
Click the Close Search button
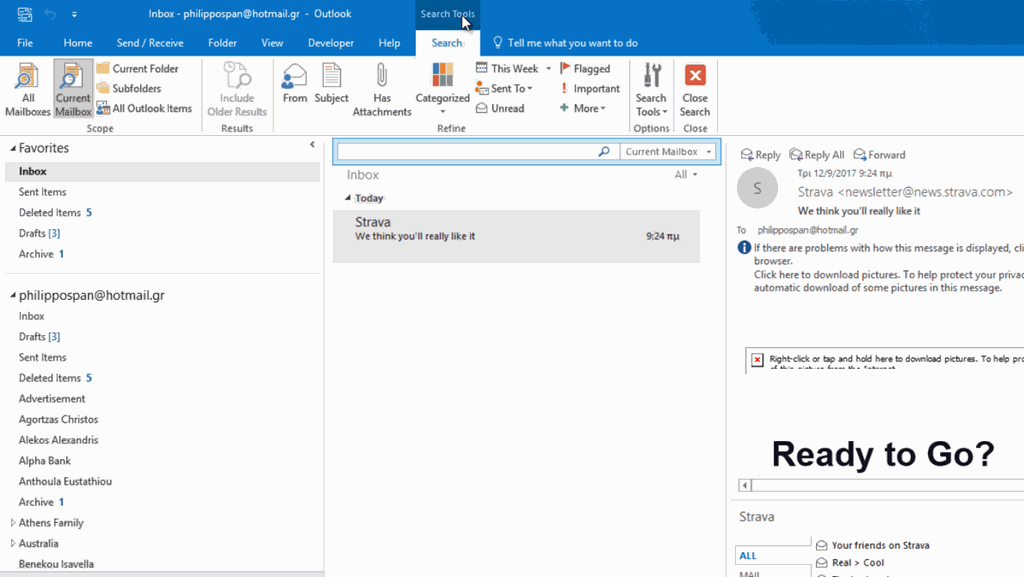pyautogui.click(x=695, y=89)
